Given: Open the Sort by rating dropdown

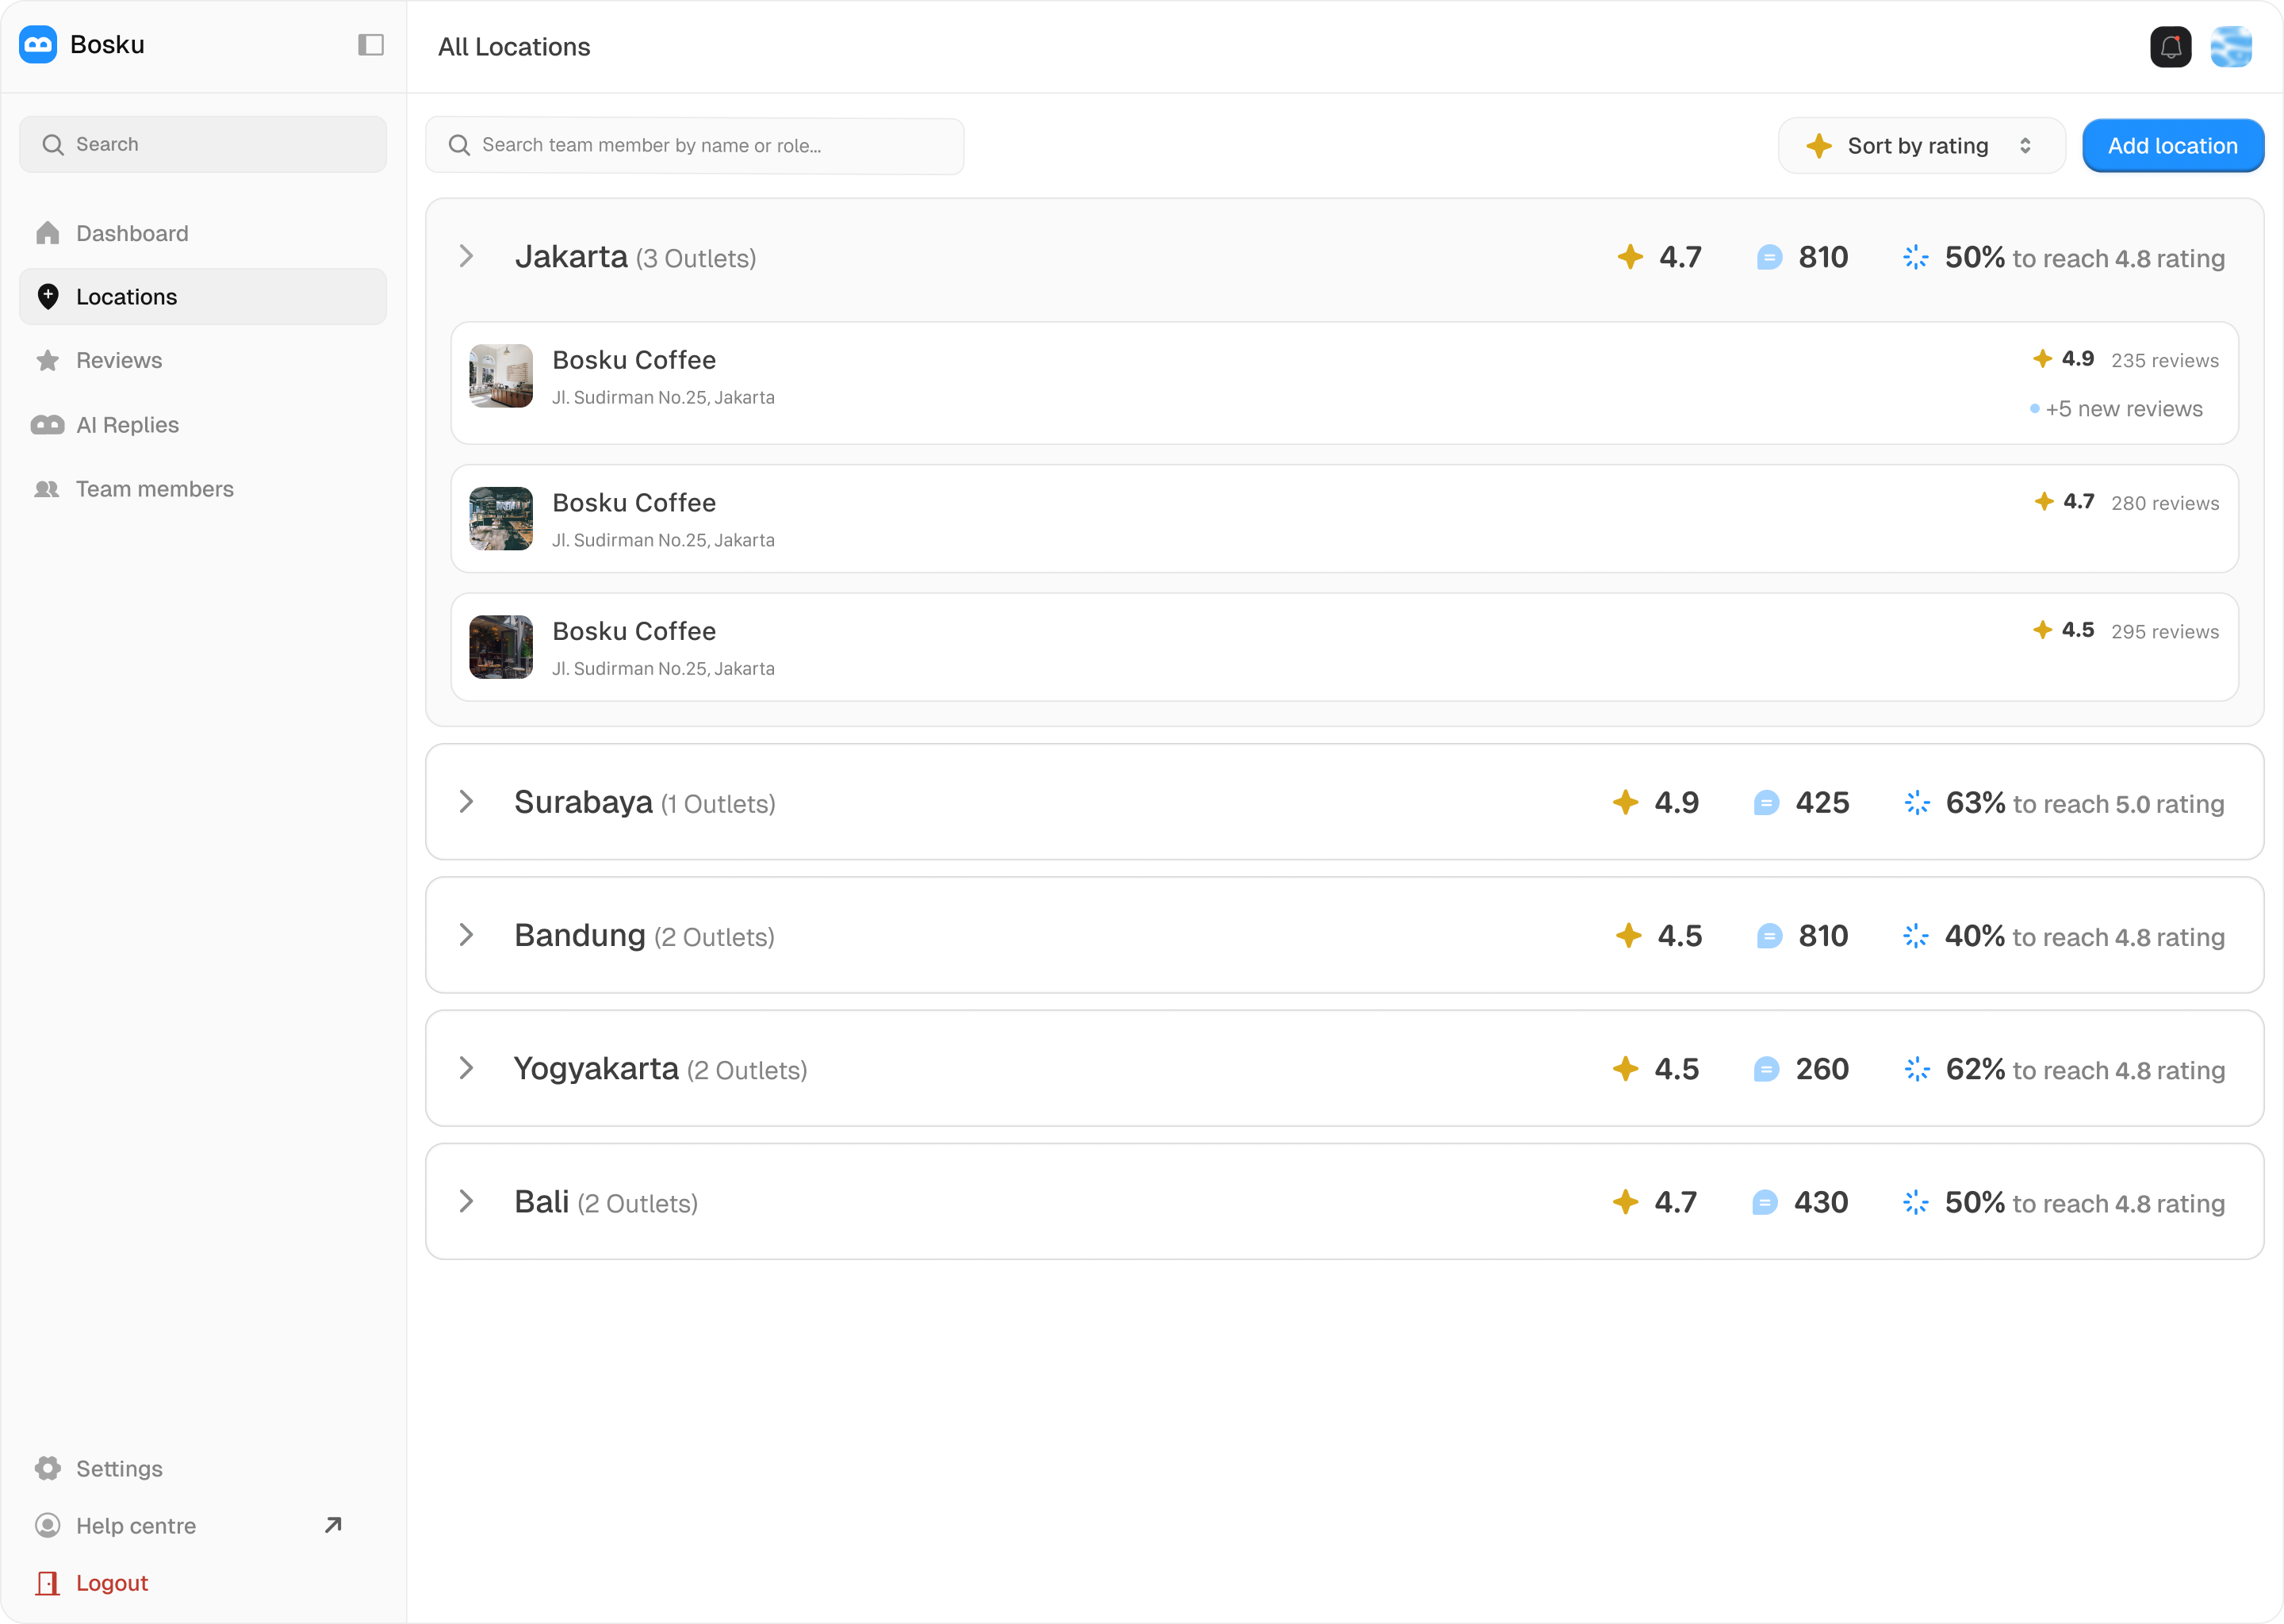Looking at the screenshot, I should 1920,145.
